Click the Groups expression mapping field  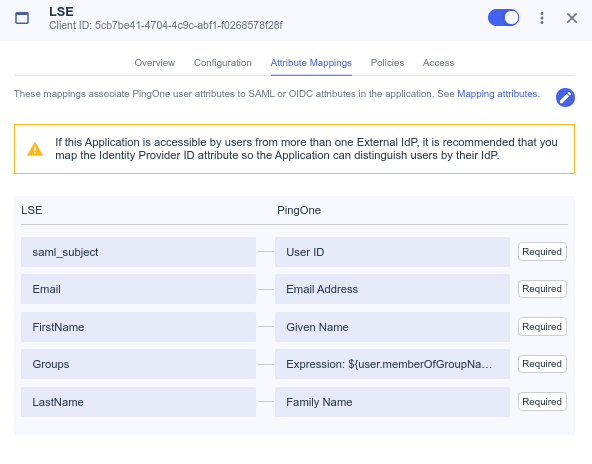392,364
